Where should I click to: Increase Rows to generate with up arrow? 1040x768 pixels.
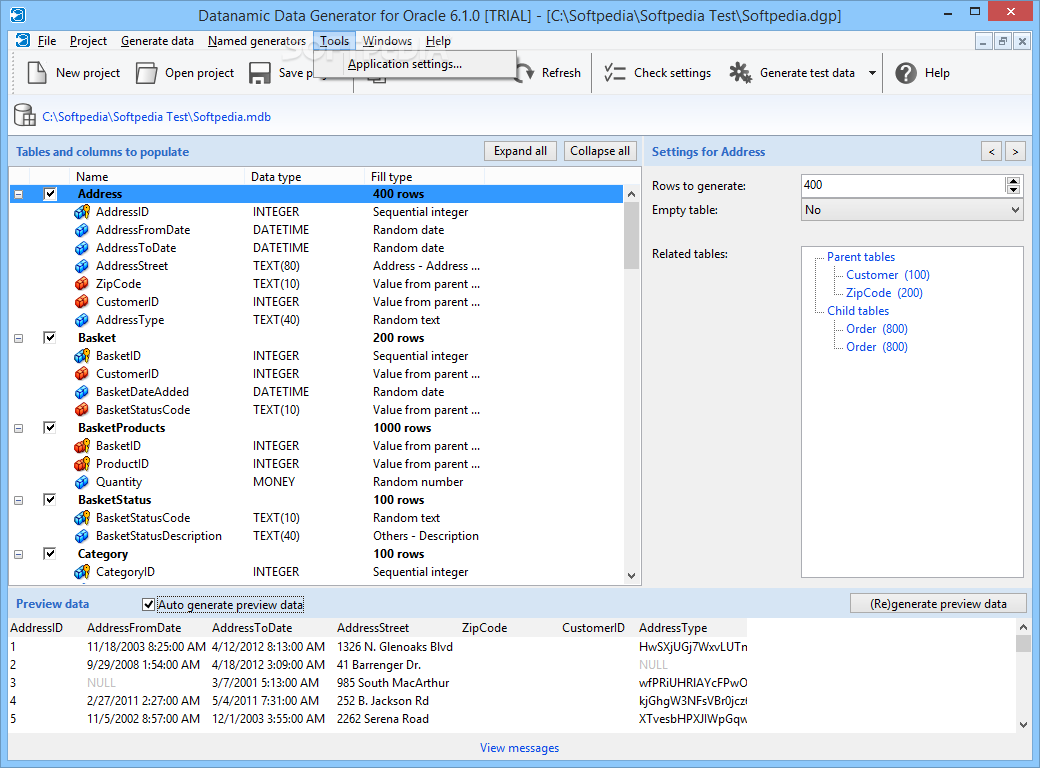coord(1013,181)
